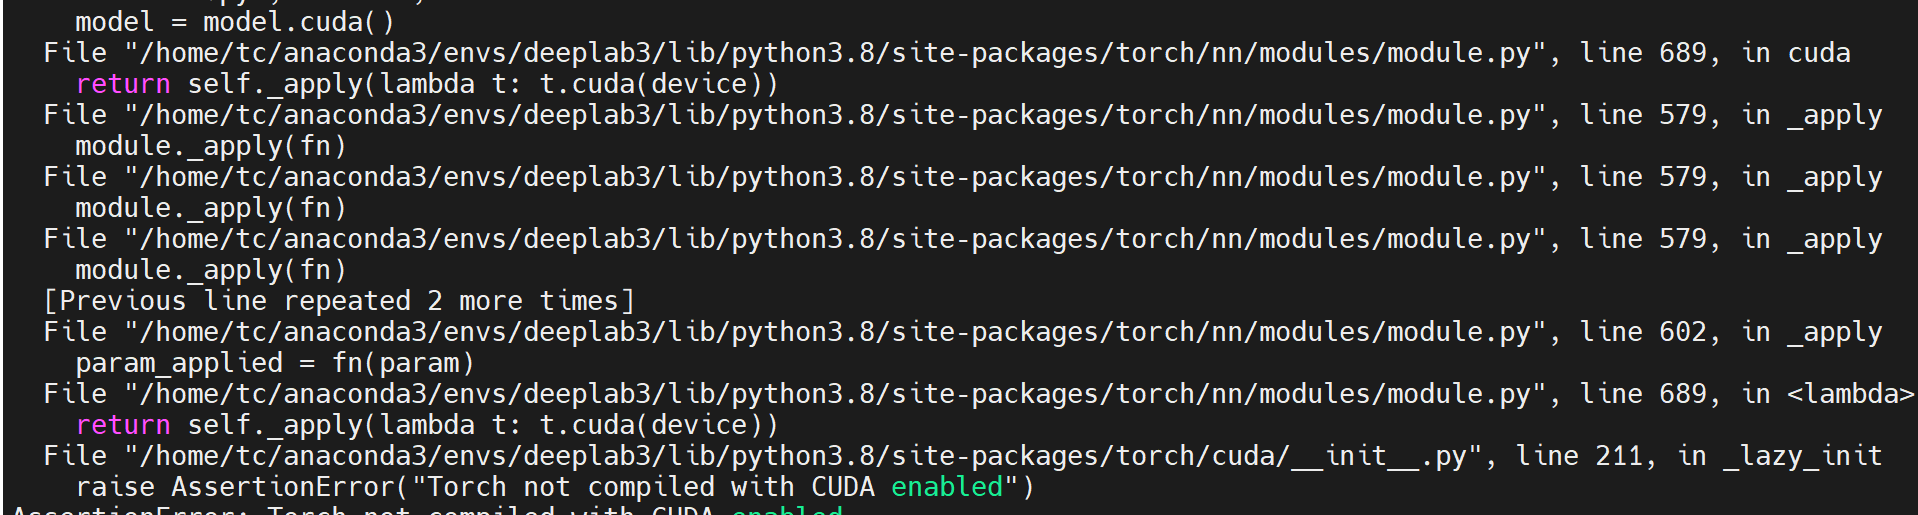Click the 'Previous line repeated 2 more times' text
The height and width of the screenshot is (515, 1918).
[339, 301]
